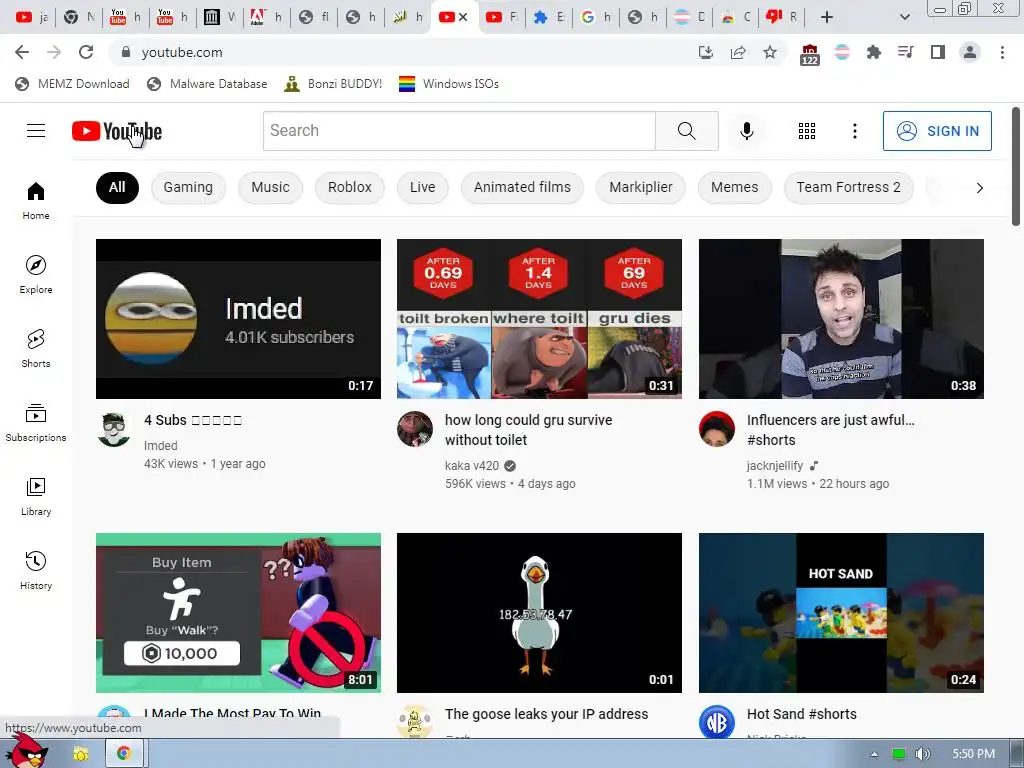Open the '4 Subs' video title
The image size is (1024, 768).
193,420
